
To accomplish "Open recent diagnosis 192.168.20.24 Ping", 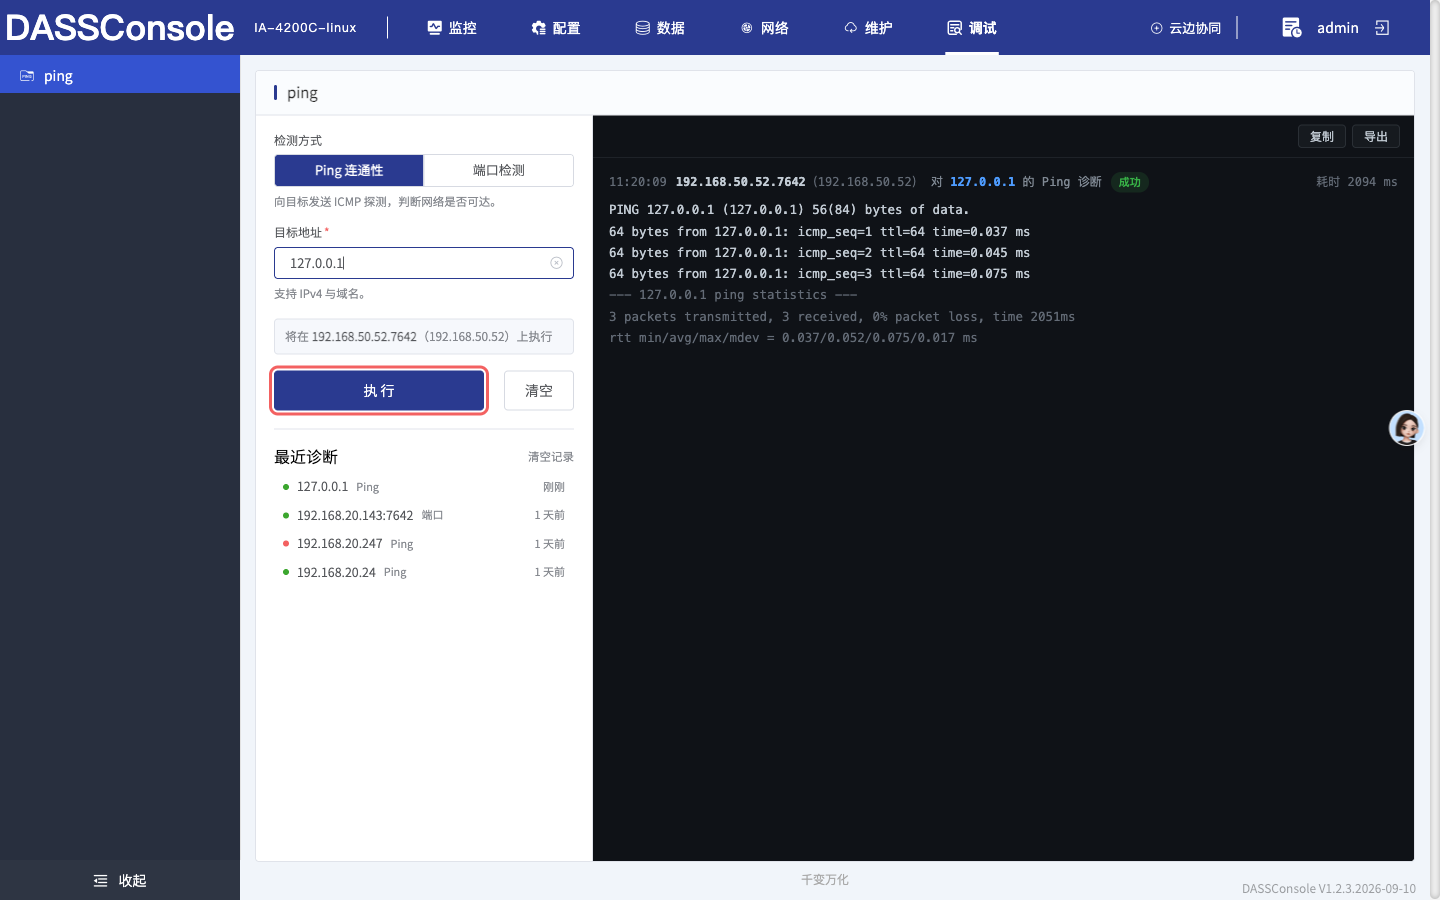I will click(424, 572).
